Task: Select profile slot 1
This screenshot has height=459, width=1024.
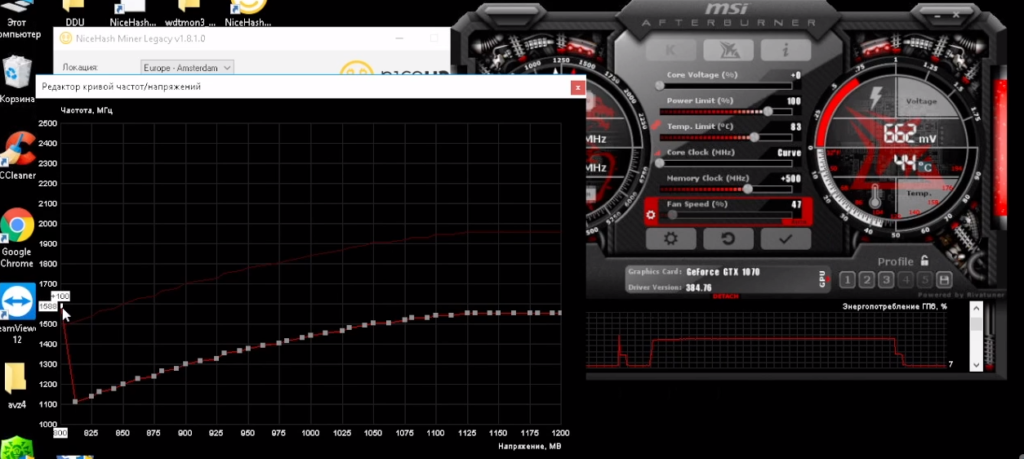Action: tap(848, 280)
